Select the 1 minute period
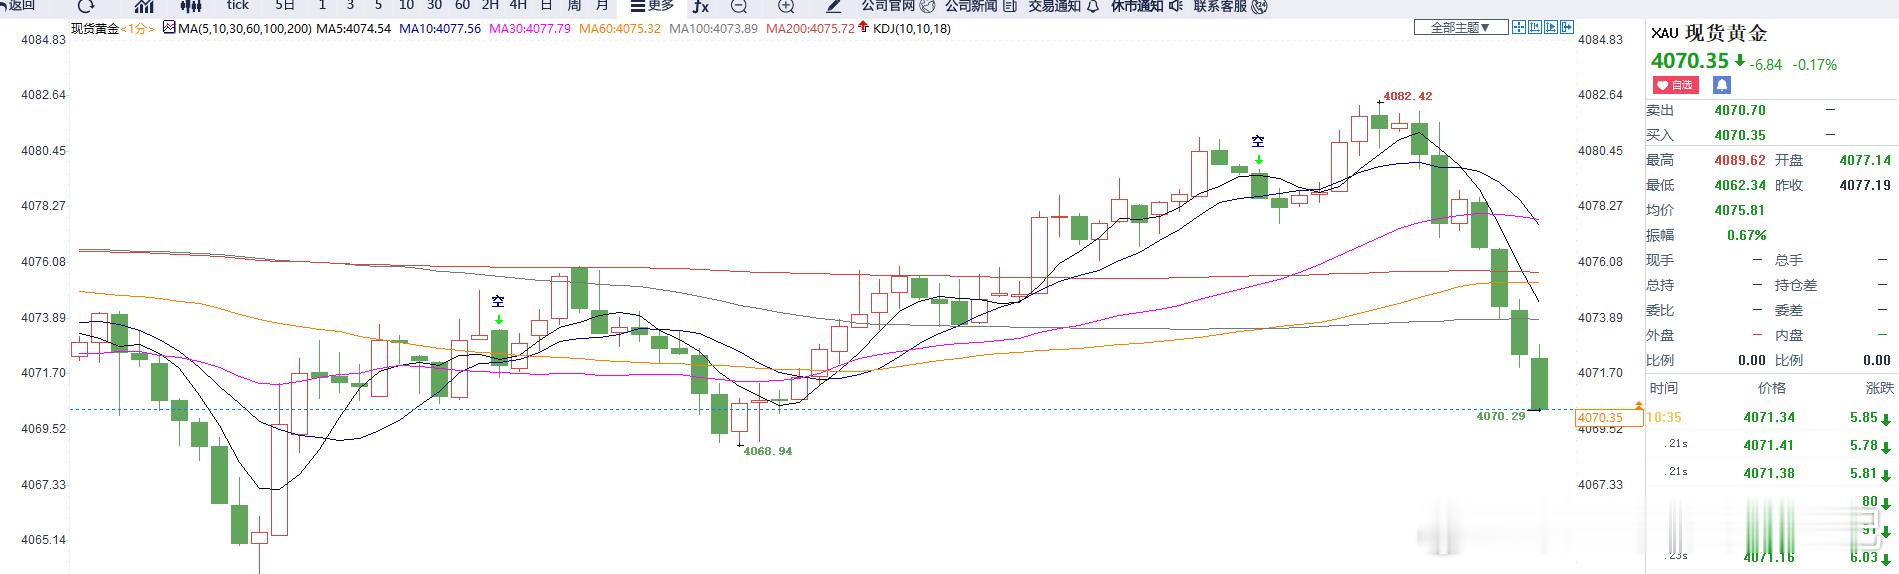The width and height of the screenshot is (1899, 574). pyautogui.click(x=322, y=5)
